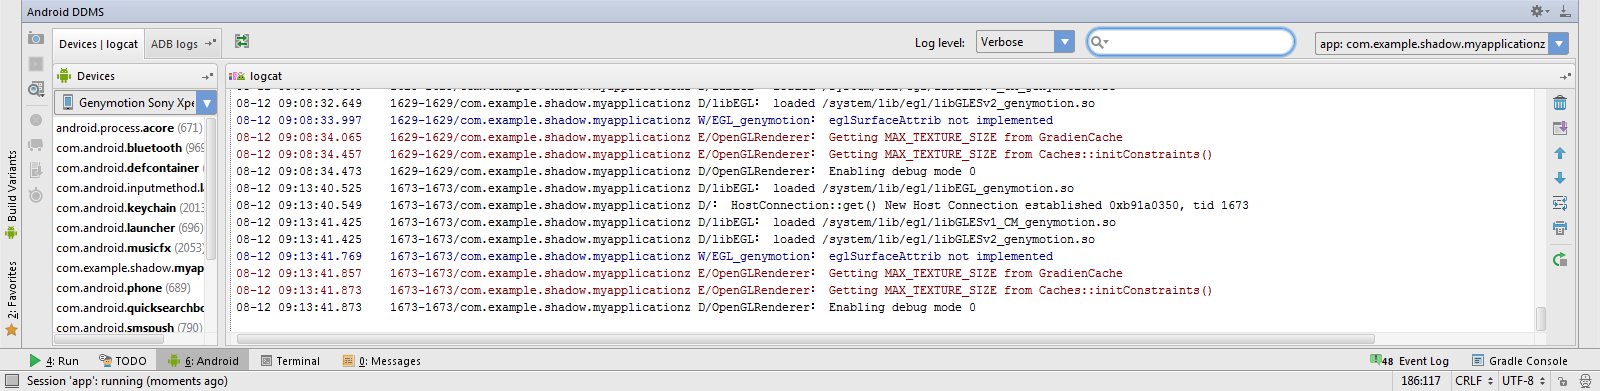The width and height of the screenshot is (1600, 391).
Task: Click the print logcat icon
Action: point(1560,228)
